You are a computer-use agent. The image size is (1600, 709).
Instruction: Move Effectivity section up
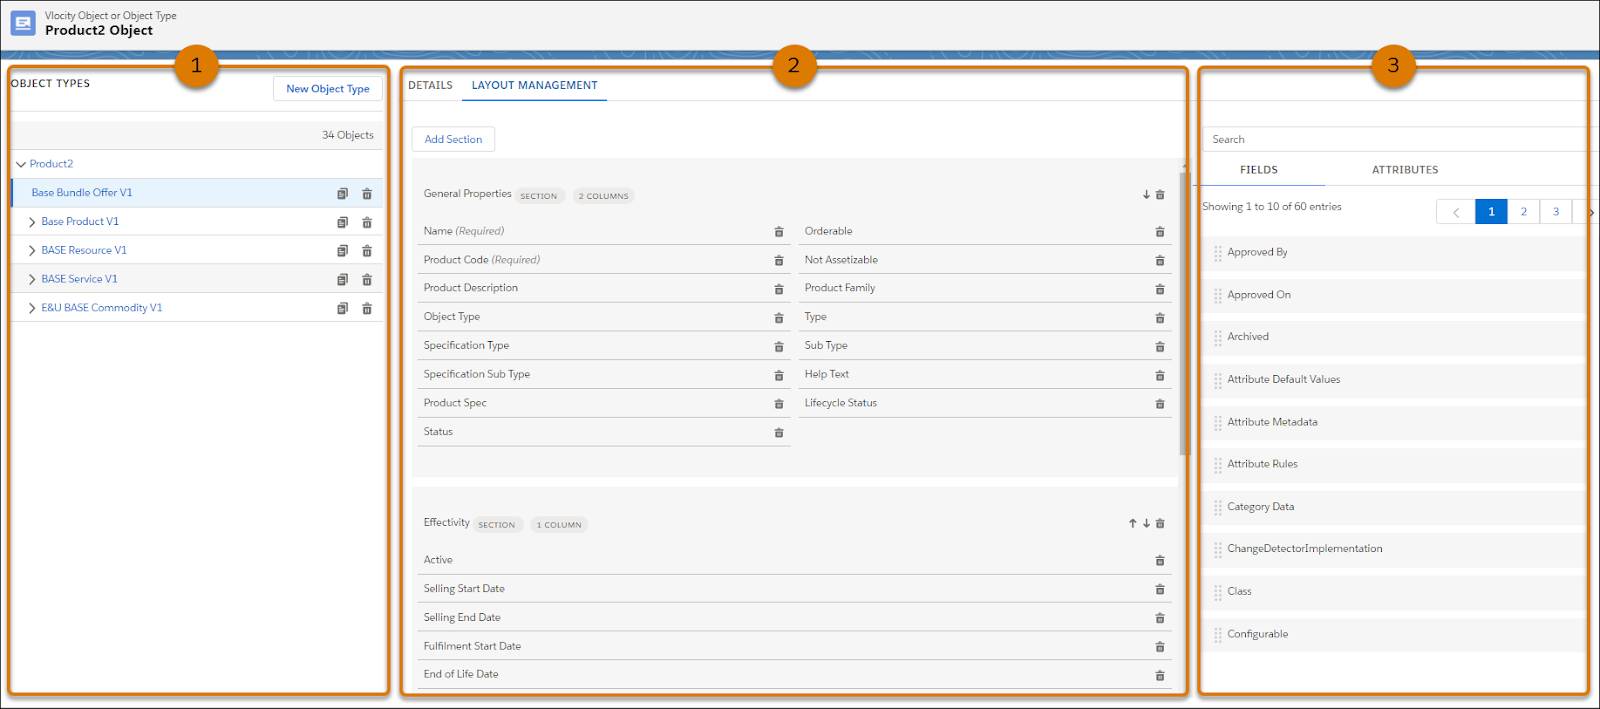point(1132,523)
